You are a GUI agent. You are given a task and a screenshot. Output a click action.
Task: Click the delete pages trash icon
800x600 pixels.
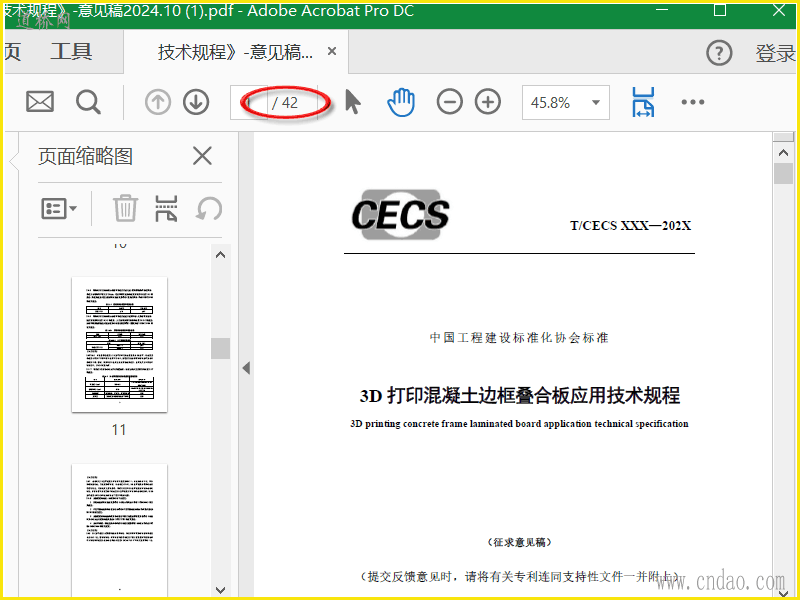click(x=125, y=208)
